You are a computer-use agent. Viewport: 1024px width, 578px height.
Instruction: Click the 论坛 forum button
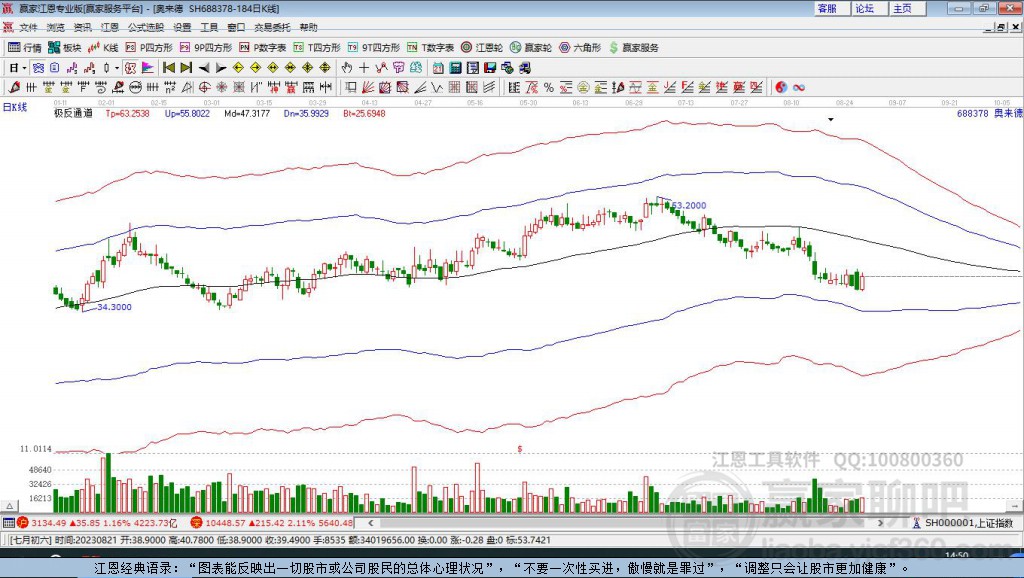click(865, 8)
